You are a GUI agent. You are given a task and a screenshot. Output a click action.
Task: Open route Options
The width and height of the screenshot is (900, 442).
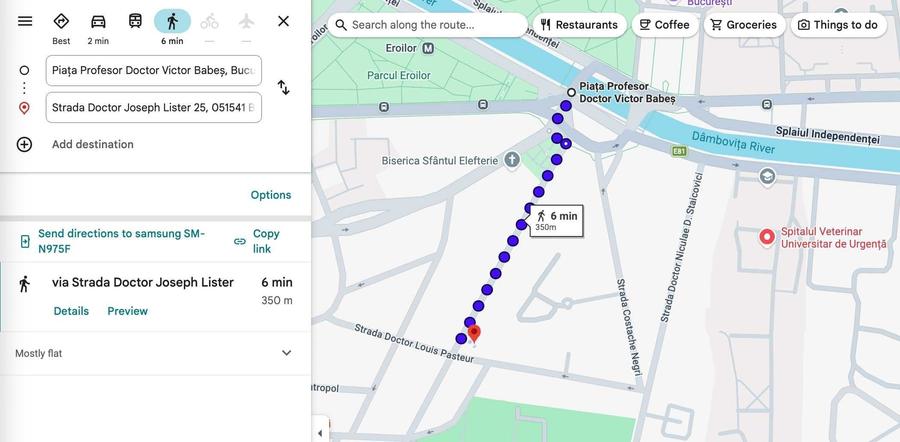[271, 195]
